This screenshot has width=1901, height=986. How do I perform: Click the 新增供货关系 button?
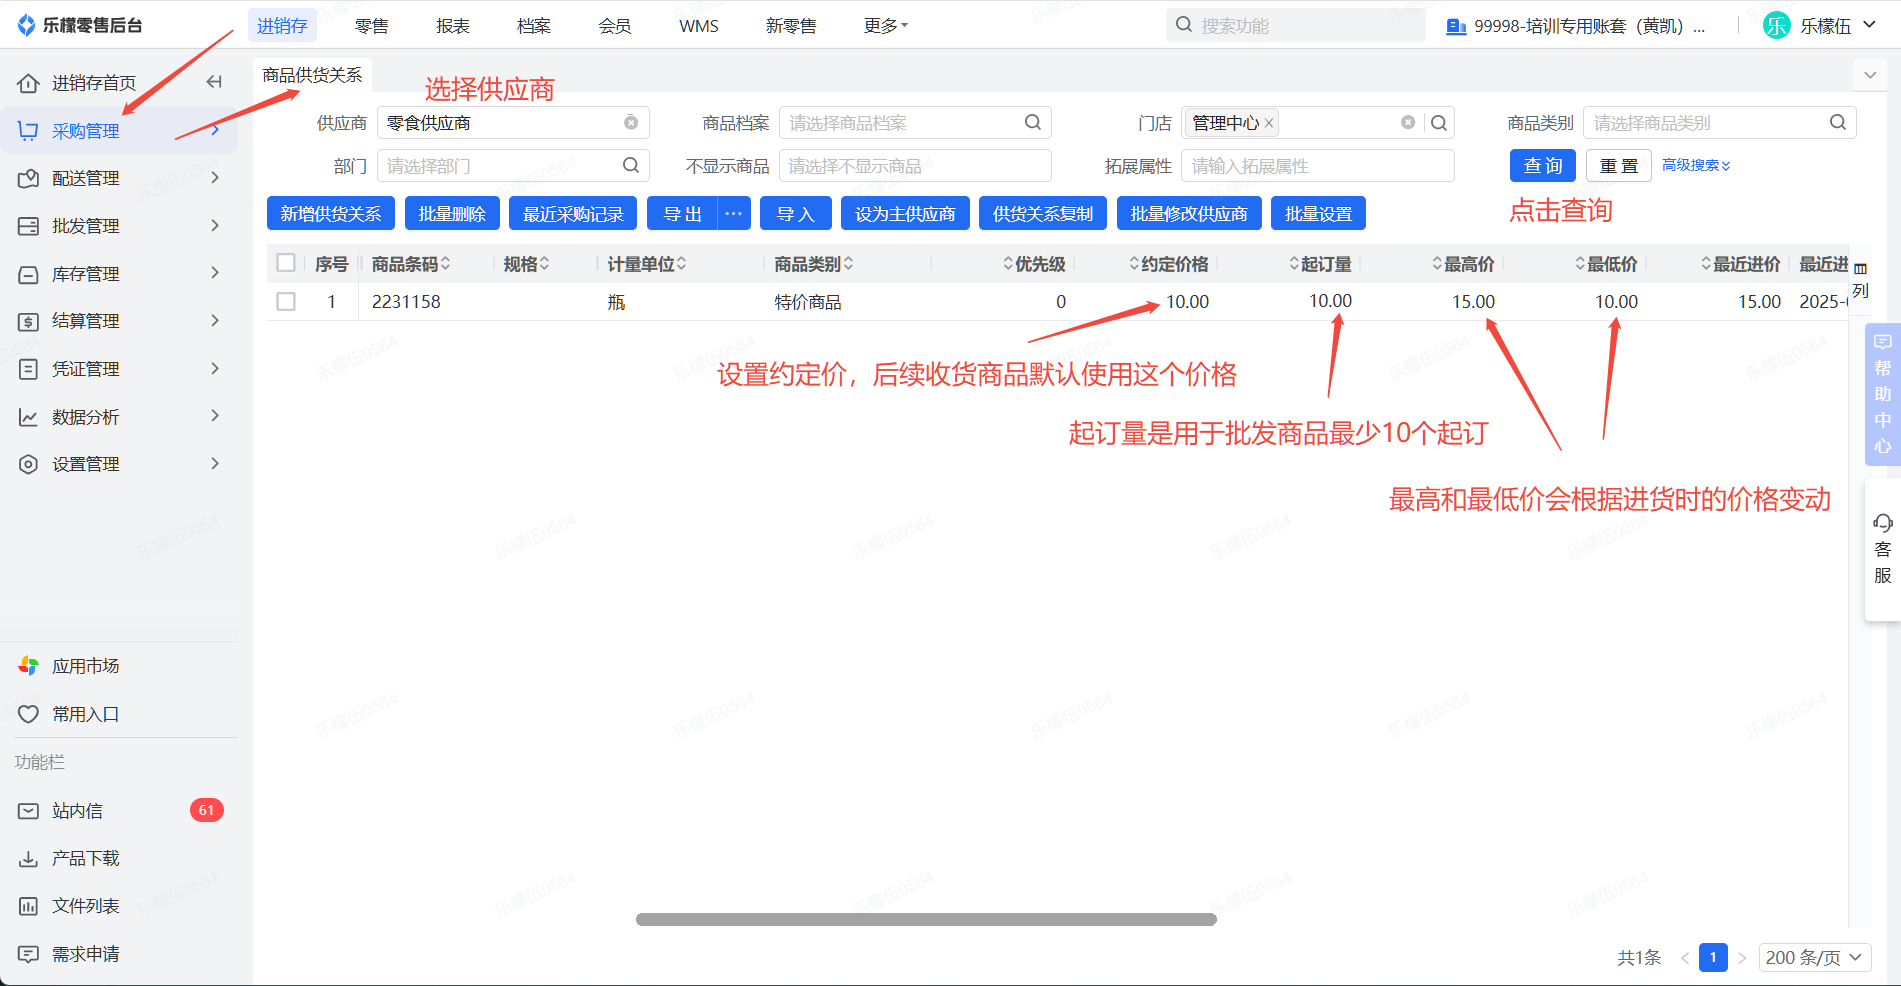coord(331,214)
